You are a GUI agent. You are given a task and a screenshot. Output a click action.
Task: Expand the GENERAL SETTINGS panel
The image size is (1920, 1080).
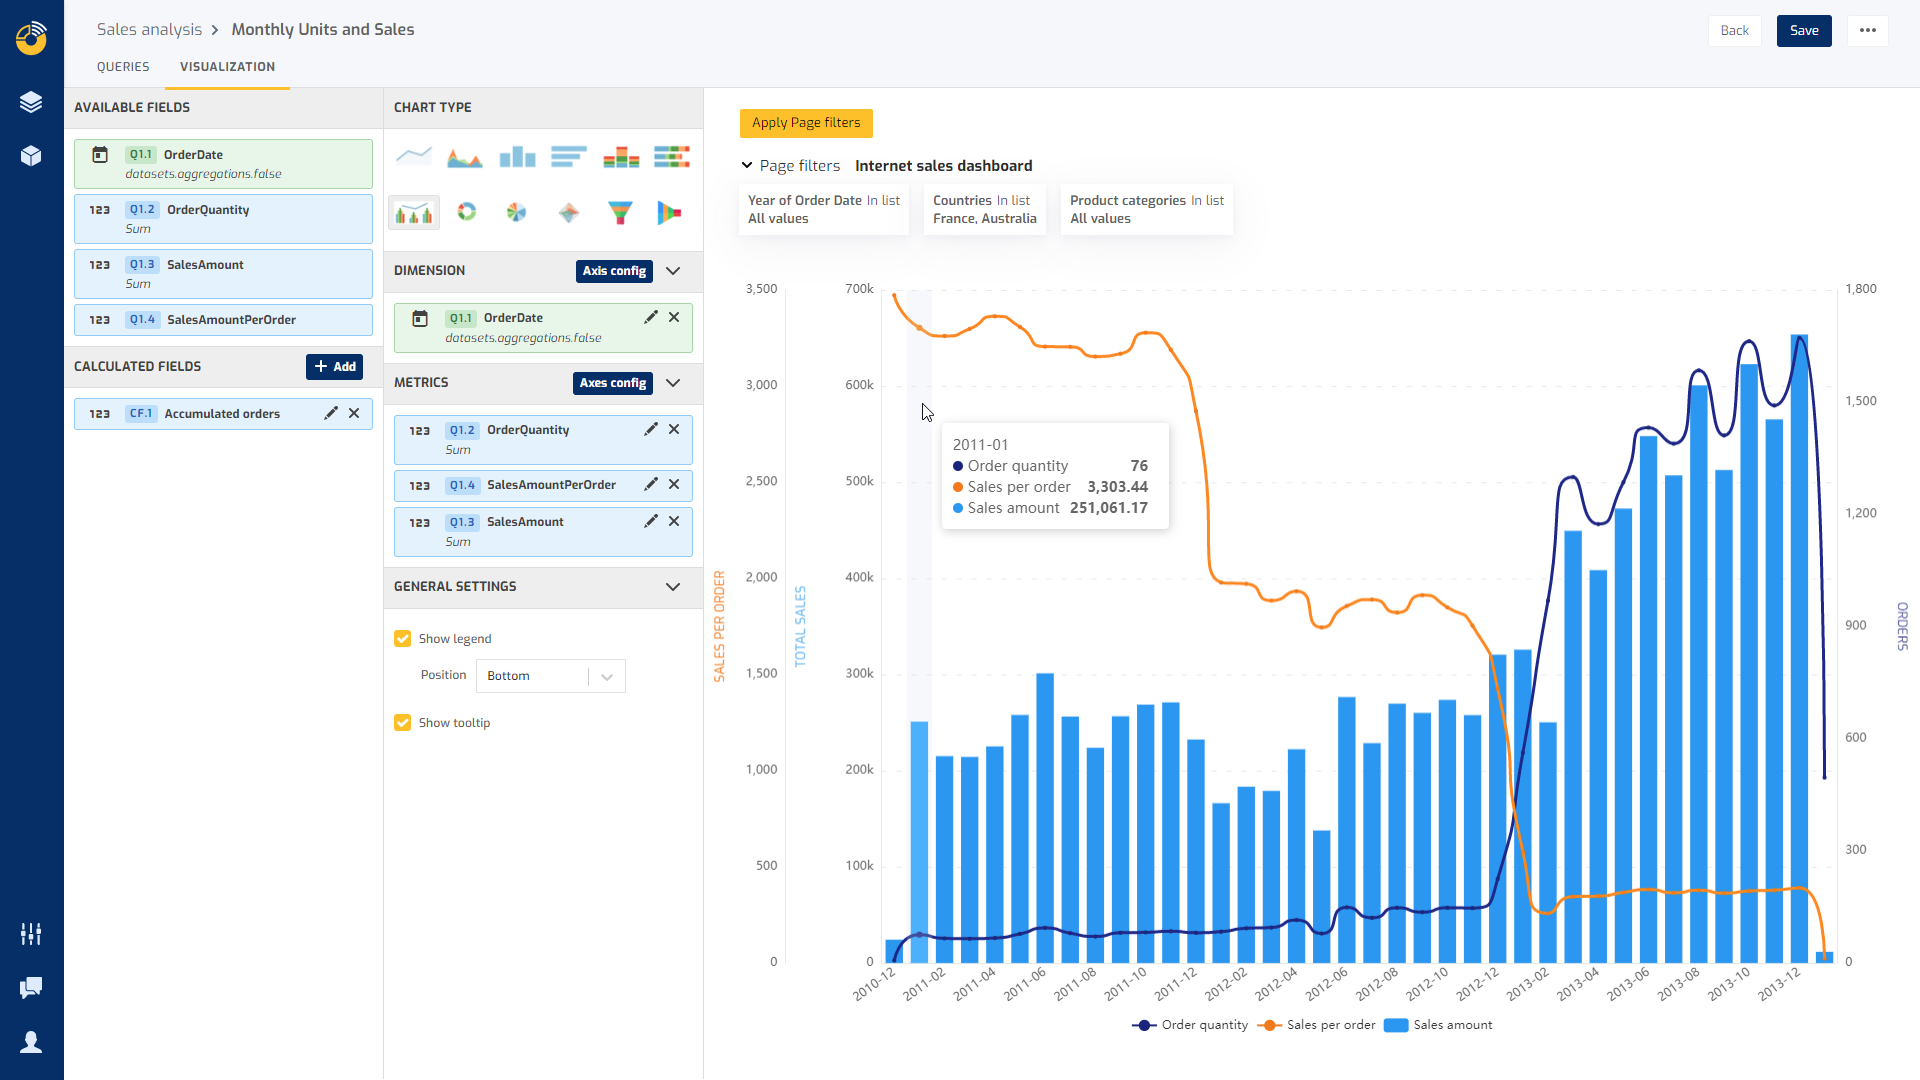click(x=673, y=585)
